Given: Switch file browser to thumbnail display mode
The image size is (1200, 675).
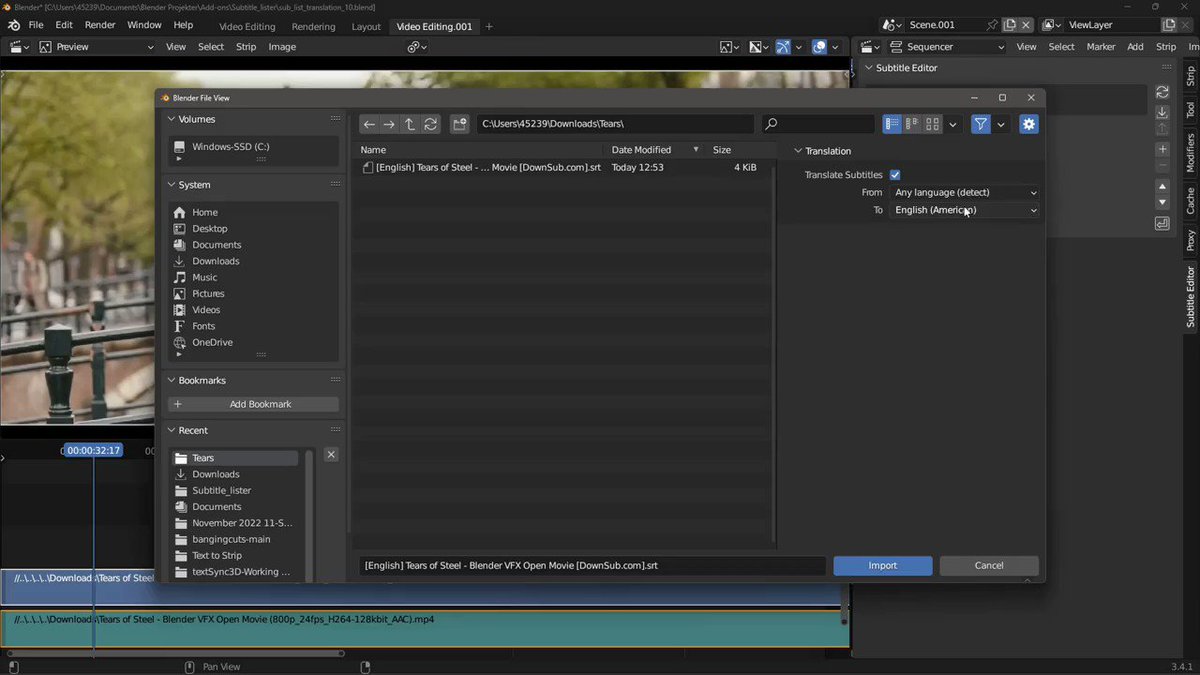Looking at the screenshot, I should click(932, 124).
